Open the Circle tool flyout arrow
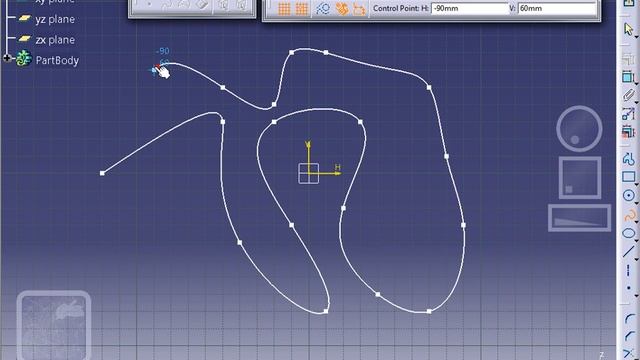This screenshot has width=640, height=360. 636,202
